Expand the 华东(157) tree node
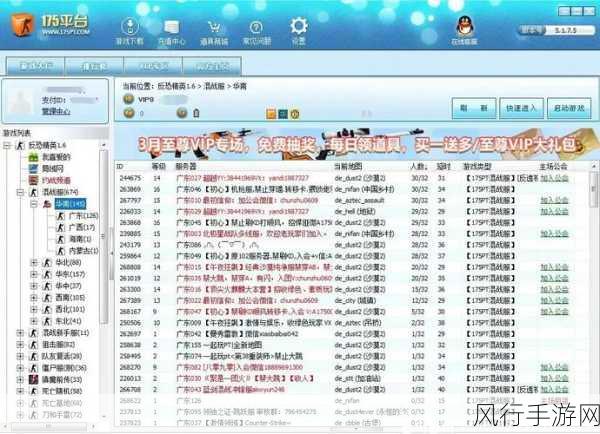The image size is (600, 434). [x=34, y=274]
